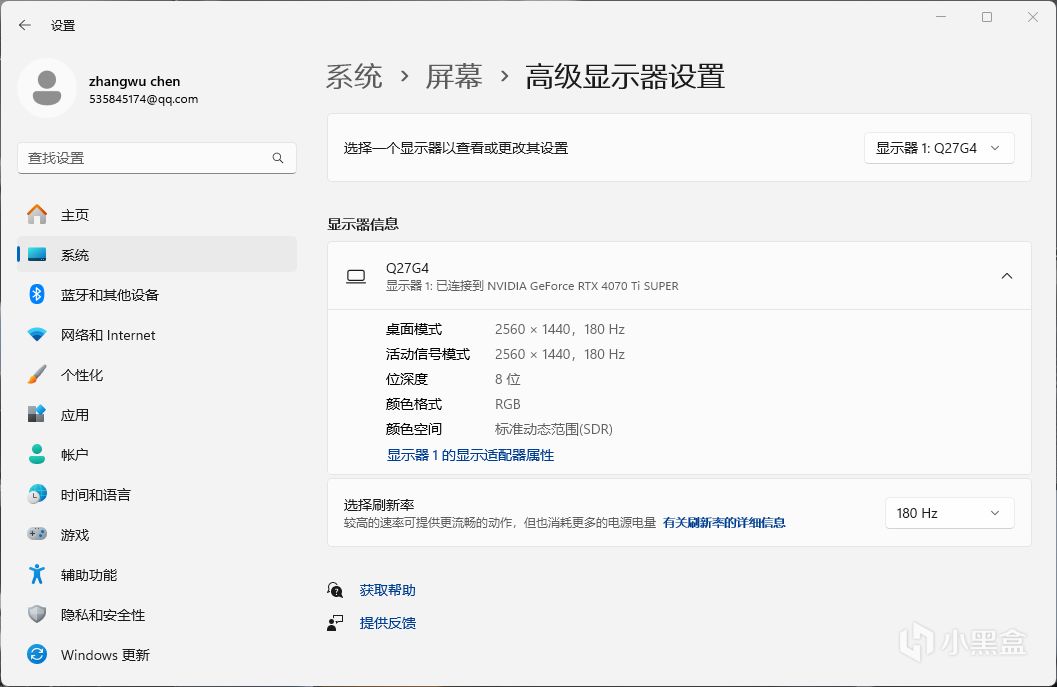Screen dimensions: 1057x687
Task: Go to the 游戏 settings section
Action: [x=74, y=534]
